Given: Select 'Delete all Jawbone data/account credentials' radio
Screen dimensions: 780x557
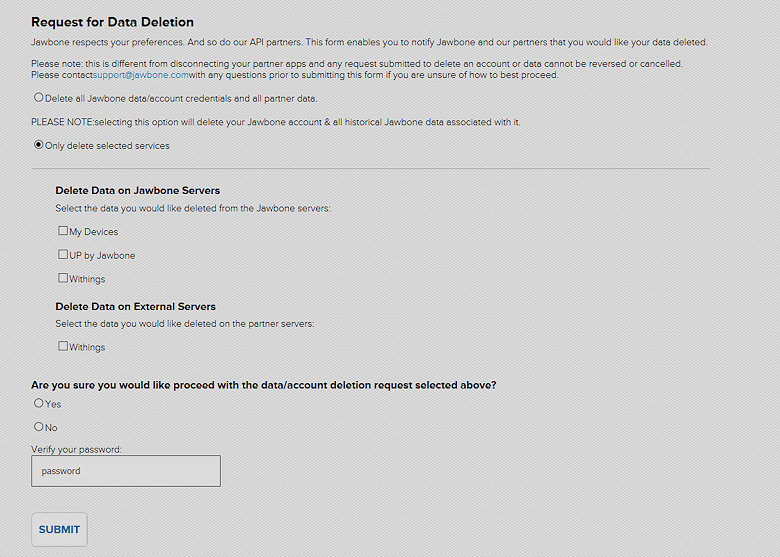Looking at the screenshot, I should pyautogui.click(x=38, y=97).
